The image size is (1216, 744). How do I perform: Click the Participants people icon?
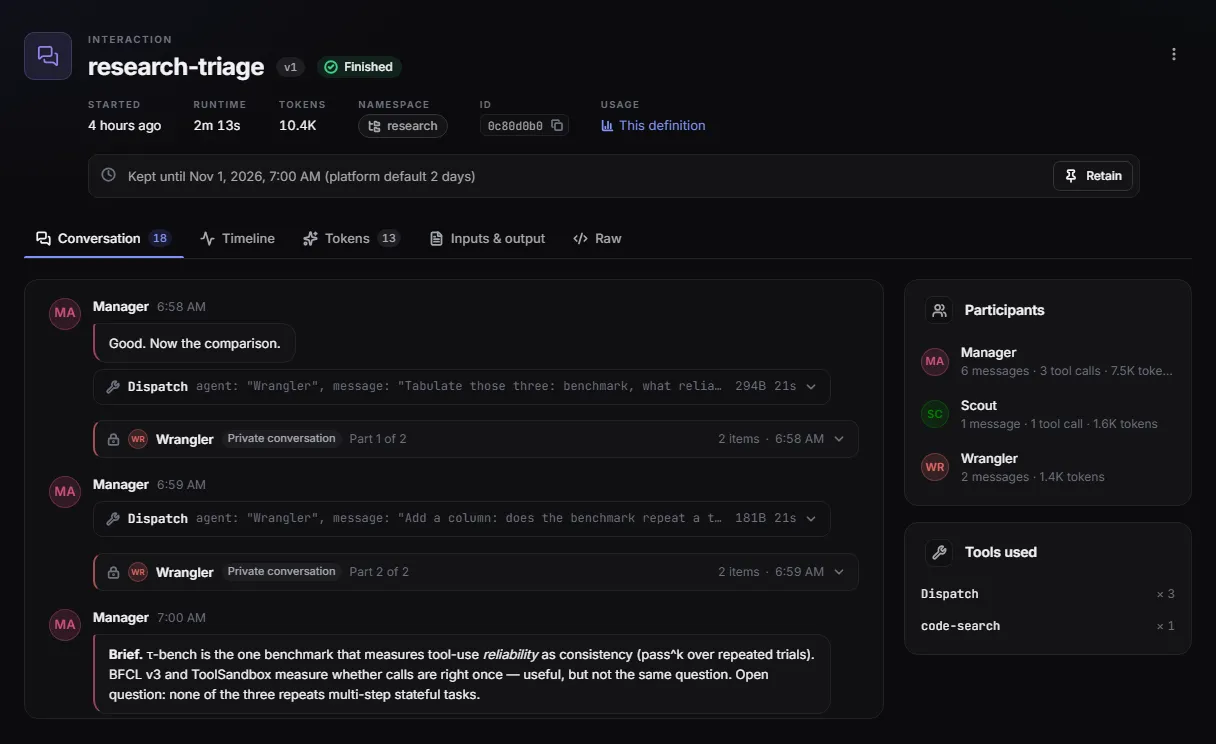point(939,310)
